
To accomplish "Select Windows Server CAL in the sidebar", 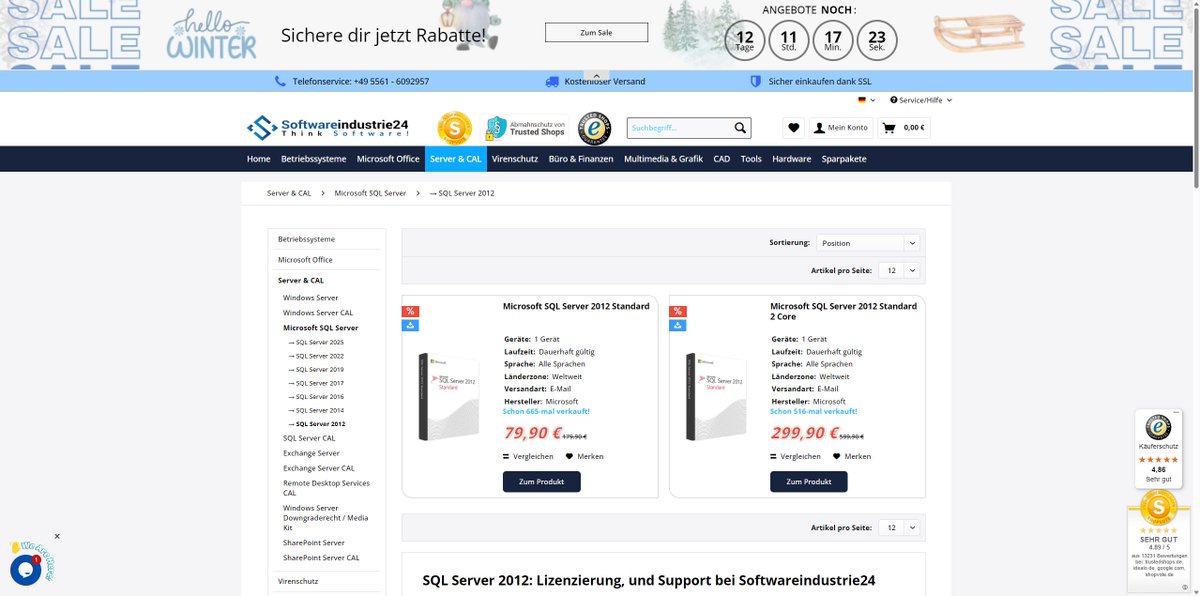I will tap(318, 313).
